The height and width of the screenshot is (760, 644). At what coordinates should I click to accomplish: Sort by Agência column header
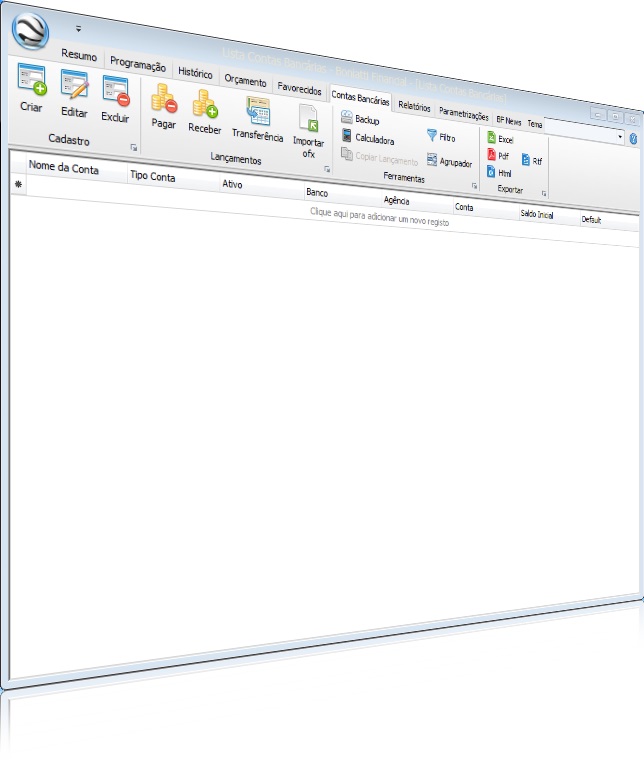417,201
